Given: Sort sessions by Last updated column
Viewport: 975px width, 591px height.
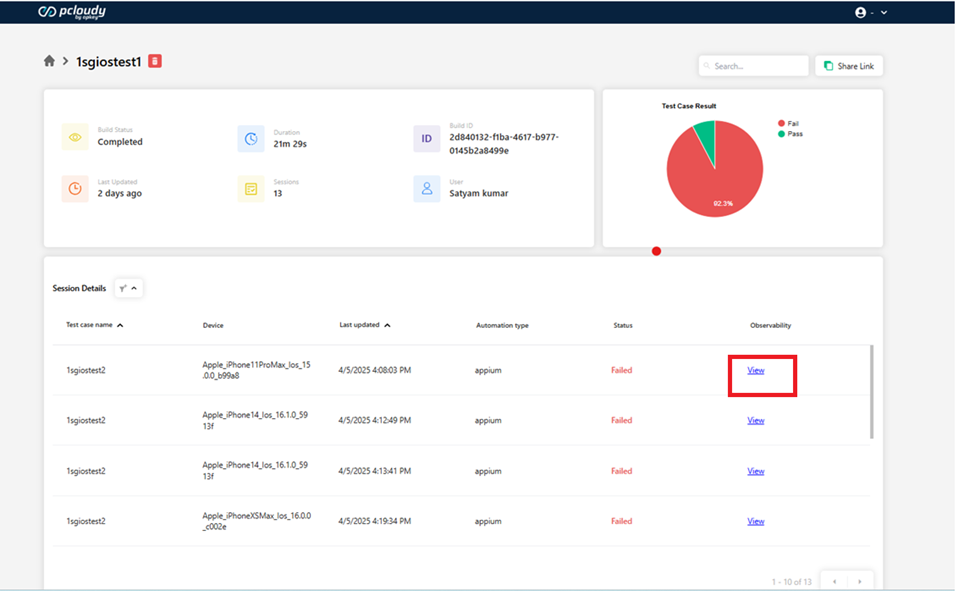Looking at the screenshot, I should 364,325.
